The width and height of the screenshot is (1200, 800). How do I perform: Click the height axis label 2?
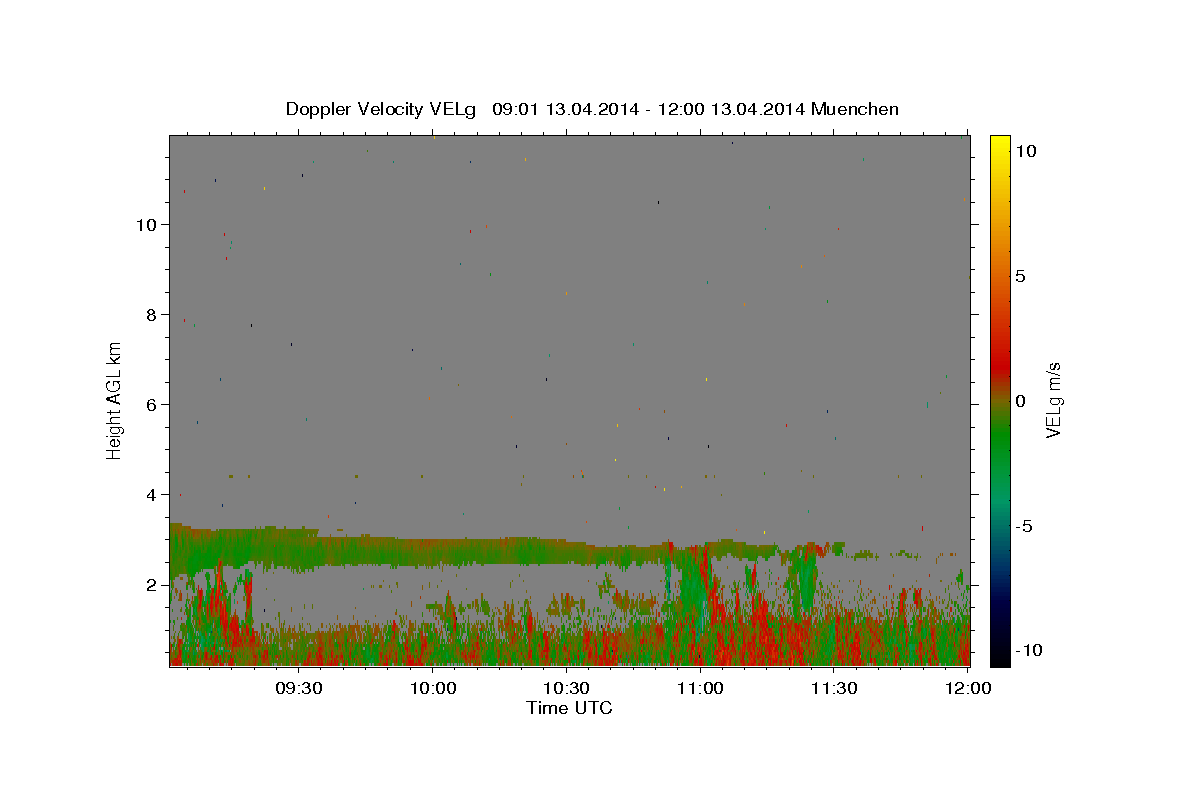[x=154, y=585]
